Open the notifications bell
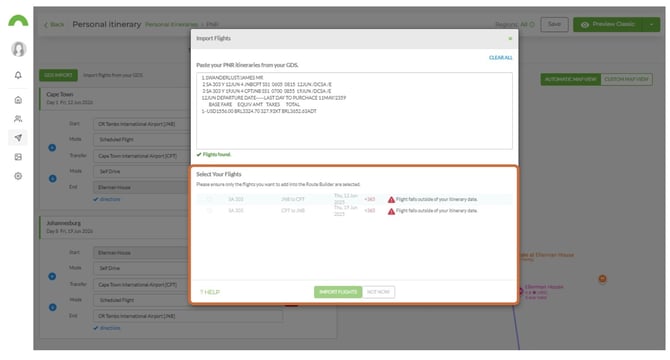Screen dimensions: 670x360 (x=18, y=75)
